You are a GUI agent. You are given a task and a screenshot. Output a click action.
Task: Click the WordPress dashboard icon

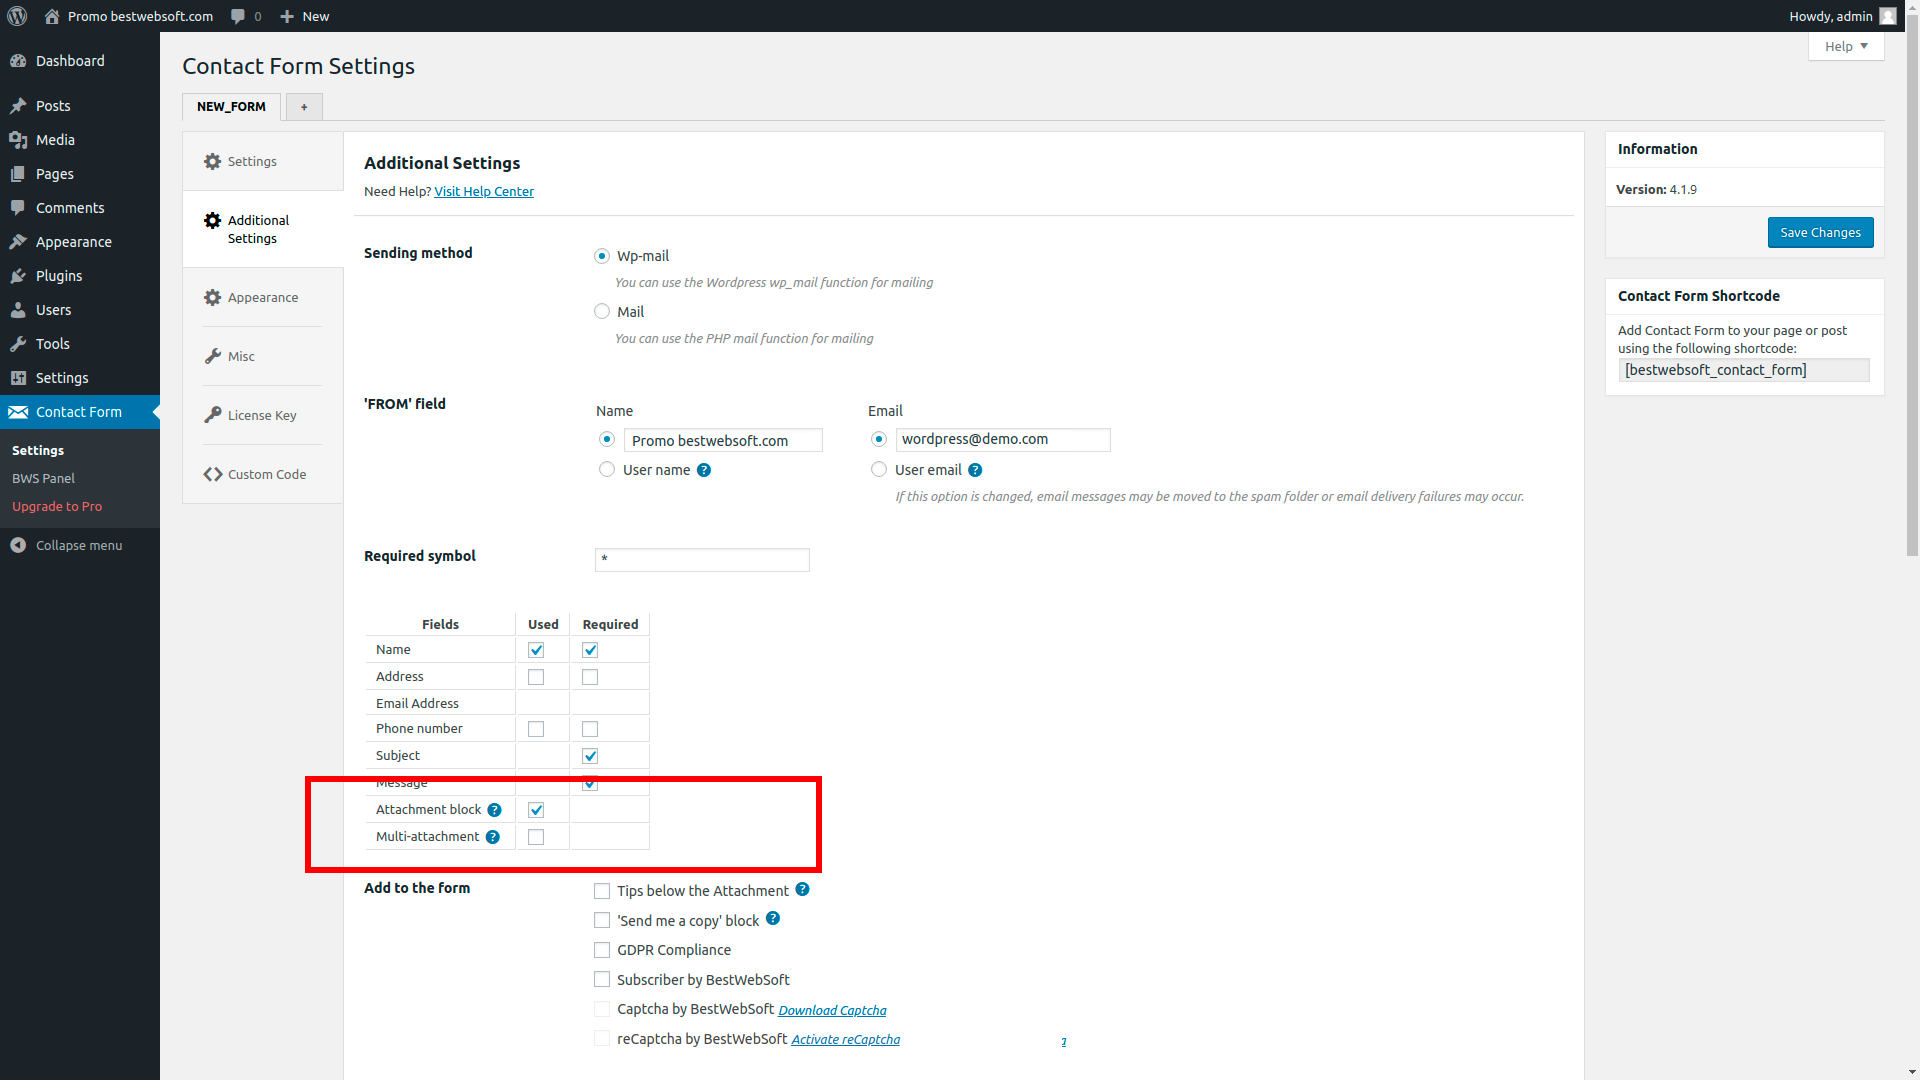pos(16,15)
